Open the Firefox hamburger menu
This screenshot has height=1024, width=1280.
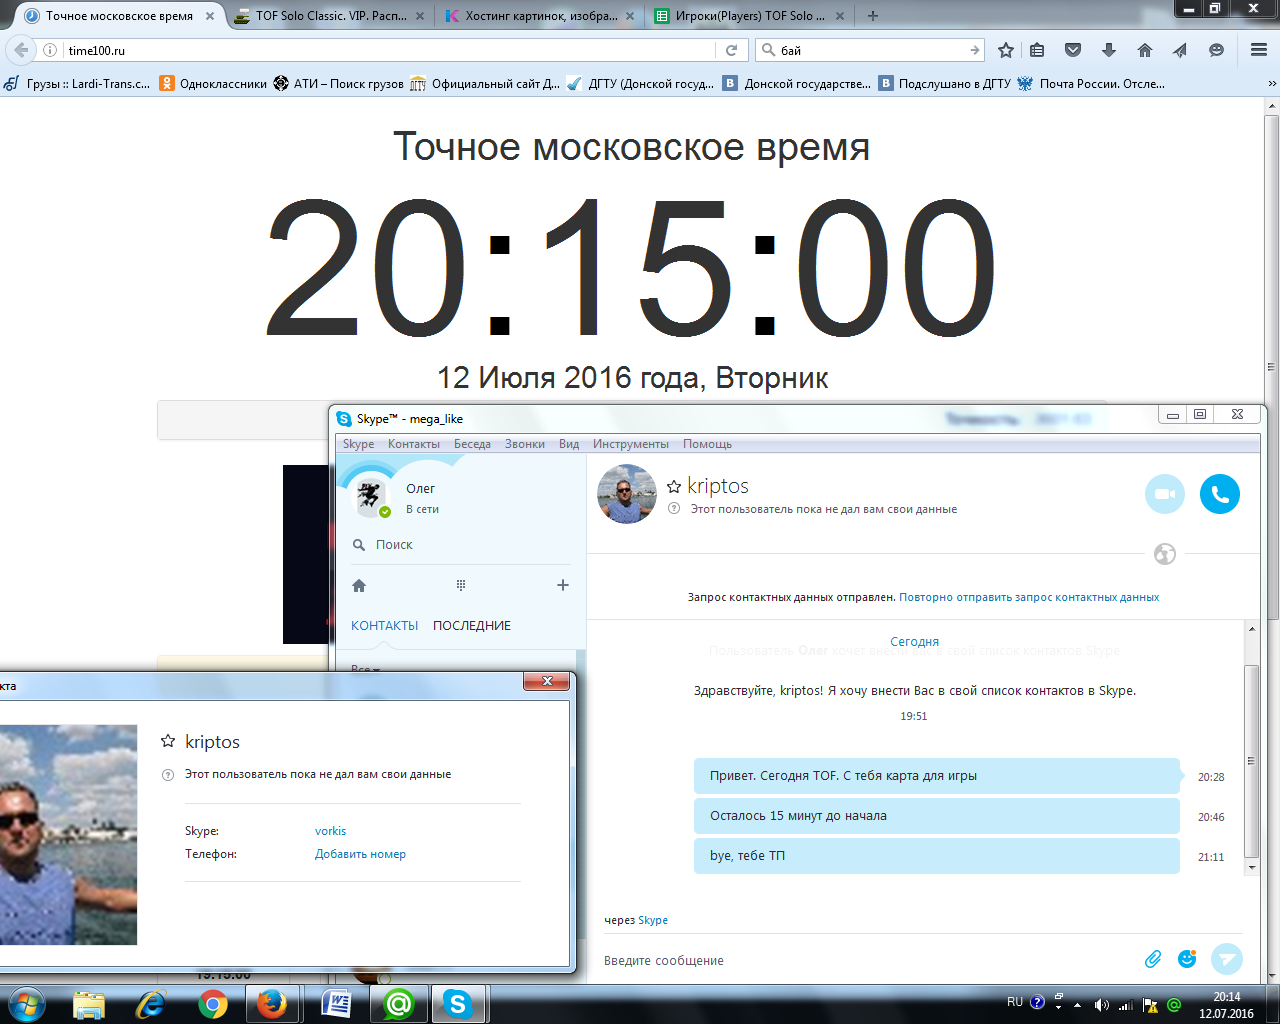pos(1259,50)
